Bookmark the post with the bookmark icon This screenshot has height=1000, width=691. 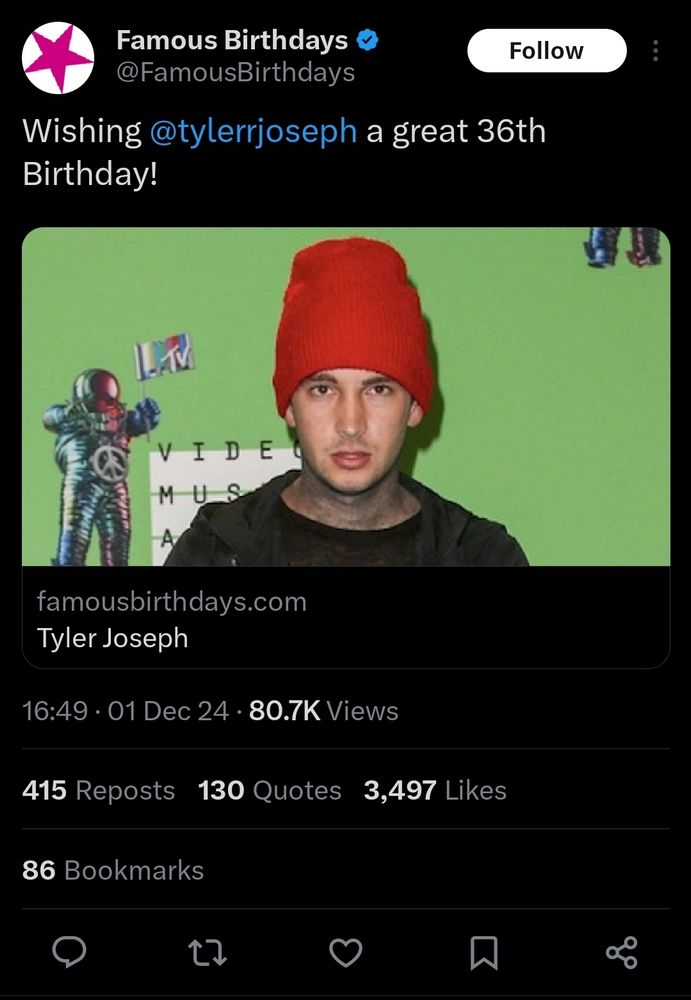(x=483, y=954)
